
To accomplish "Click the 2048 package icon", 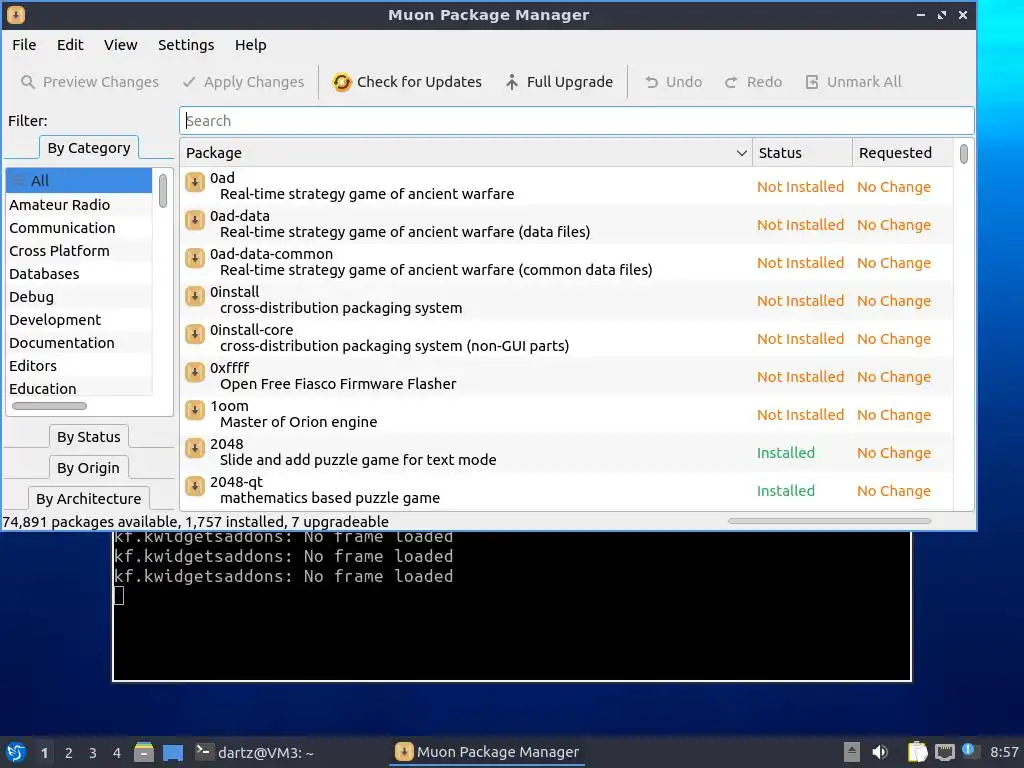I will 195,447.
